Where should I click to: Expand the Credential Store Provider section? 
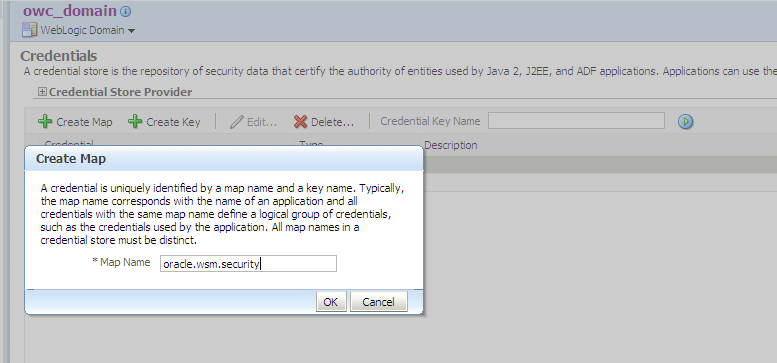[42, 92]
